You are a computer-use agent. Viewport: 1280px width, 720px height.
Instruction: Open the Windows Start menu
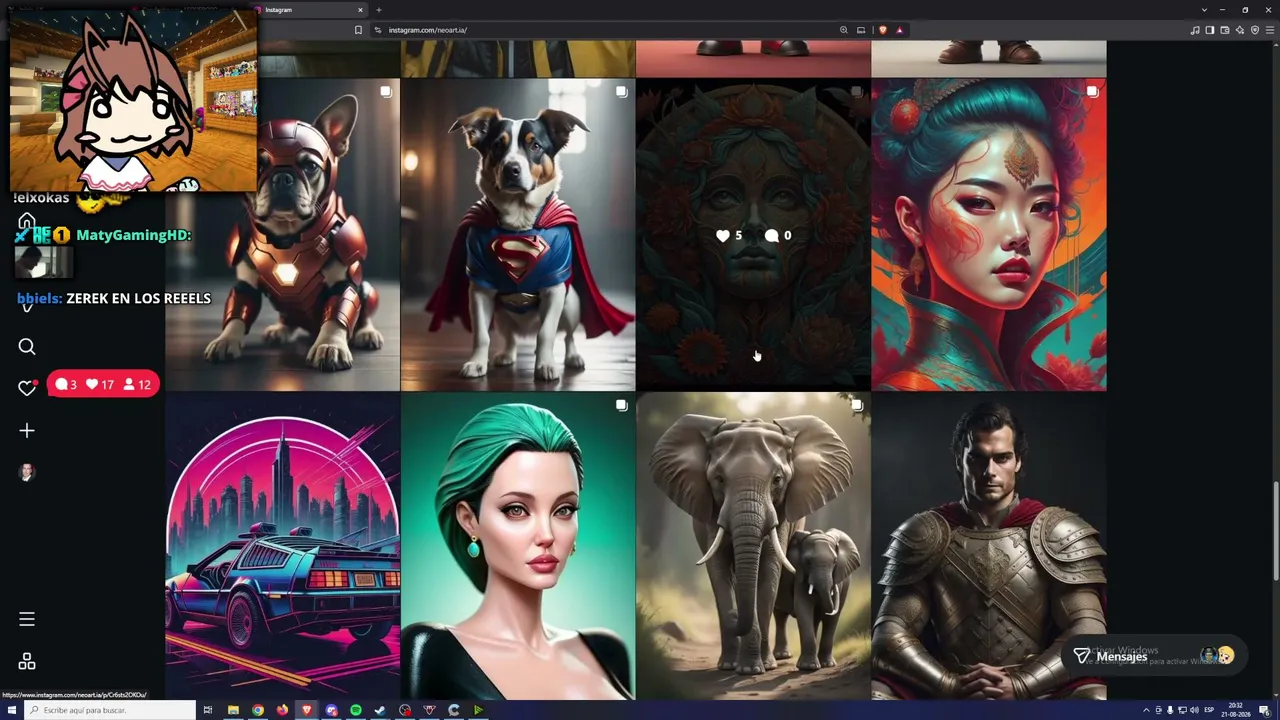[x=12, y=710]
